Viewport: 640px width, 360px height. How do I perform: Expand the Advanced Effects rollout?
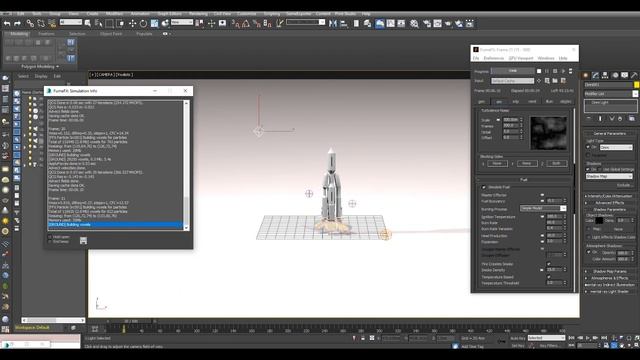pos(611,203)
